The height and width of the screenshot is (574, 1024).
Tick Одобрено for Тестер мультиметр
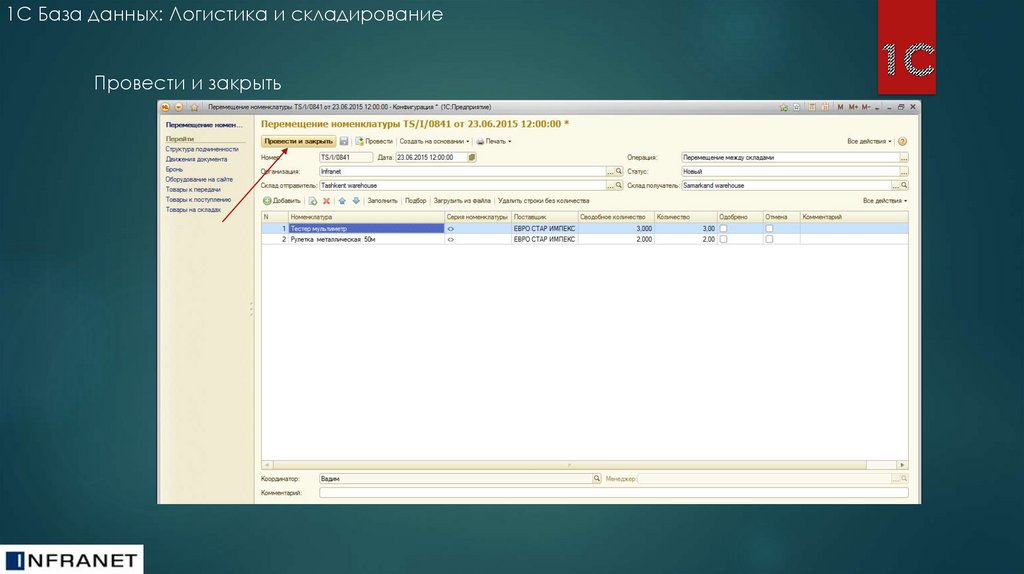(x=723, y=229)
